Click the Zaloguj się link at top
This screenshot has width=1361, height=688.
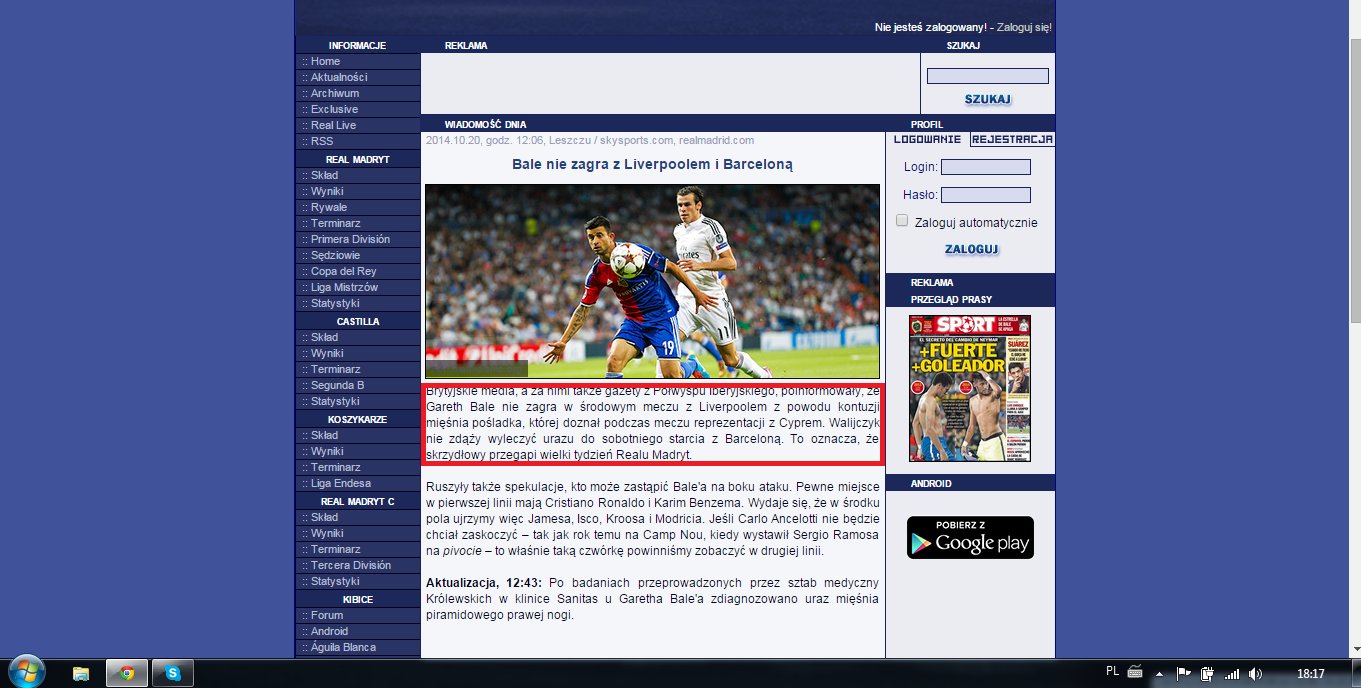click(1024, 27)
